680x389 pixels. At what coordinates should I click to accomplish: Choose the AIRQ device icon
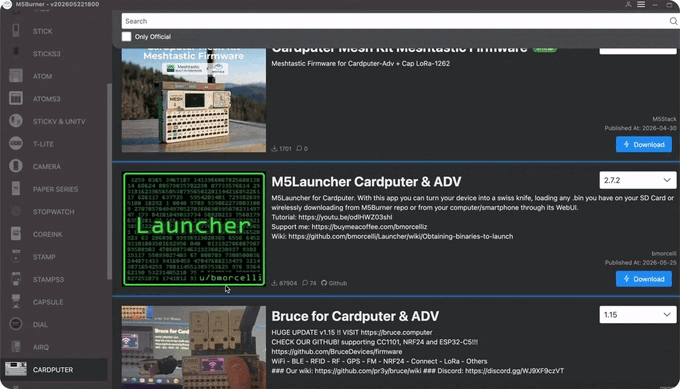click(x=16, y=347)
